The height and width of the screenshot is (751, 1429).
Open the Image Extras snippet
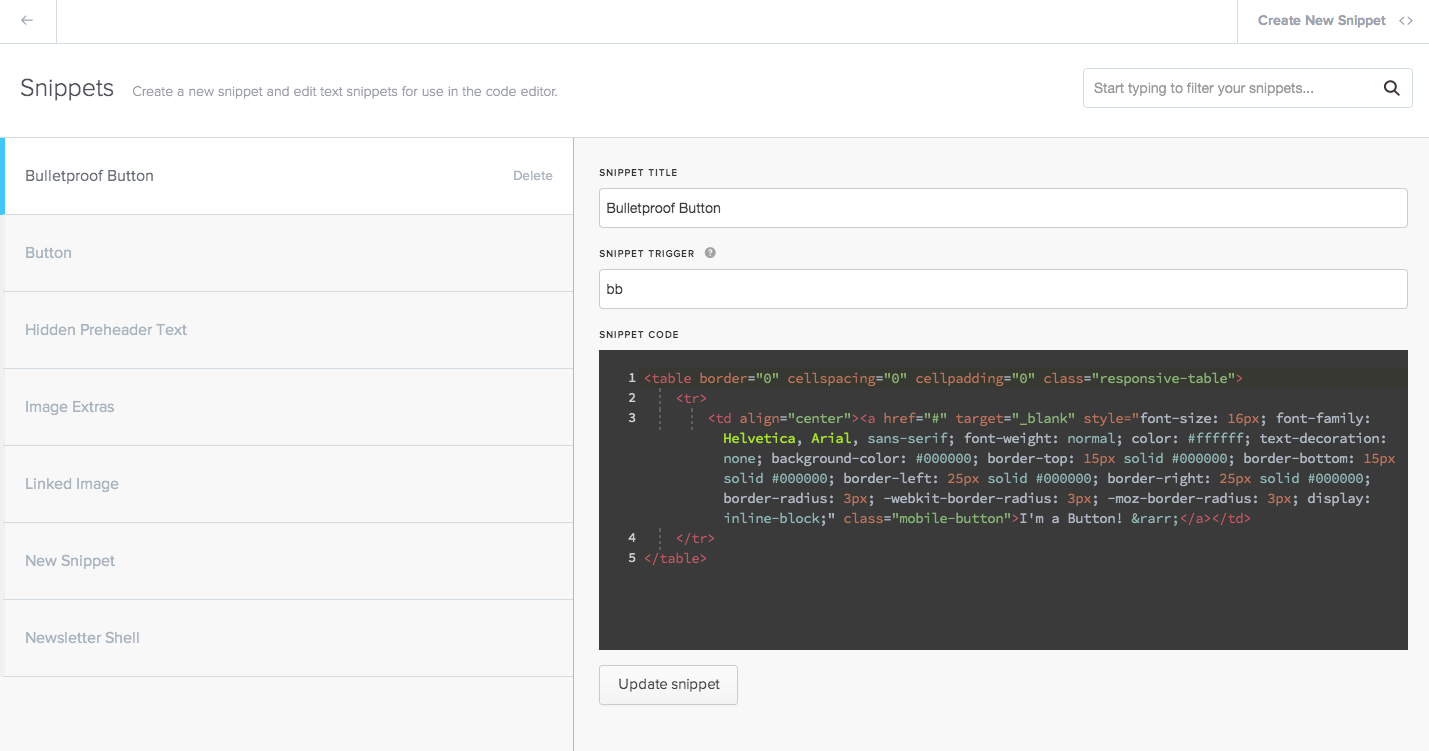[70, 407]
